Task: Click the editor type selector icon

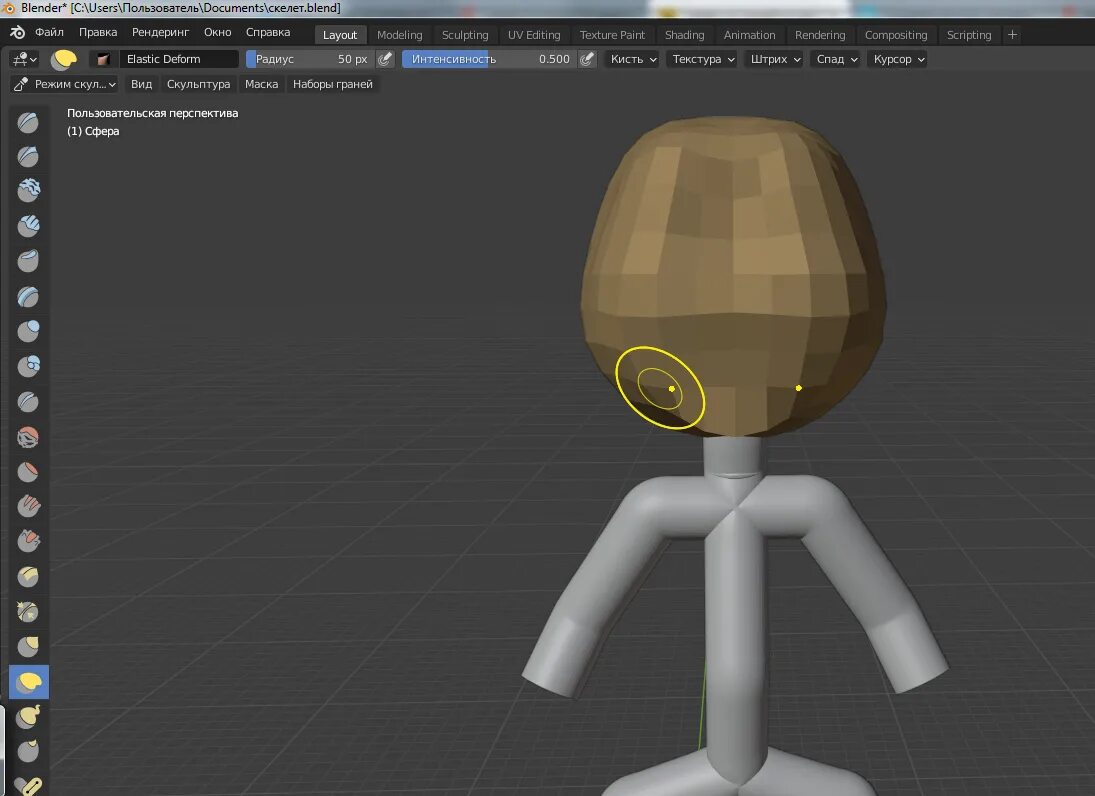Action: pyautogui.click(x=22, y=59)
